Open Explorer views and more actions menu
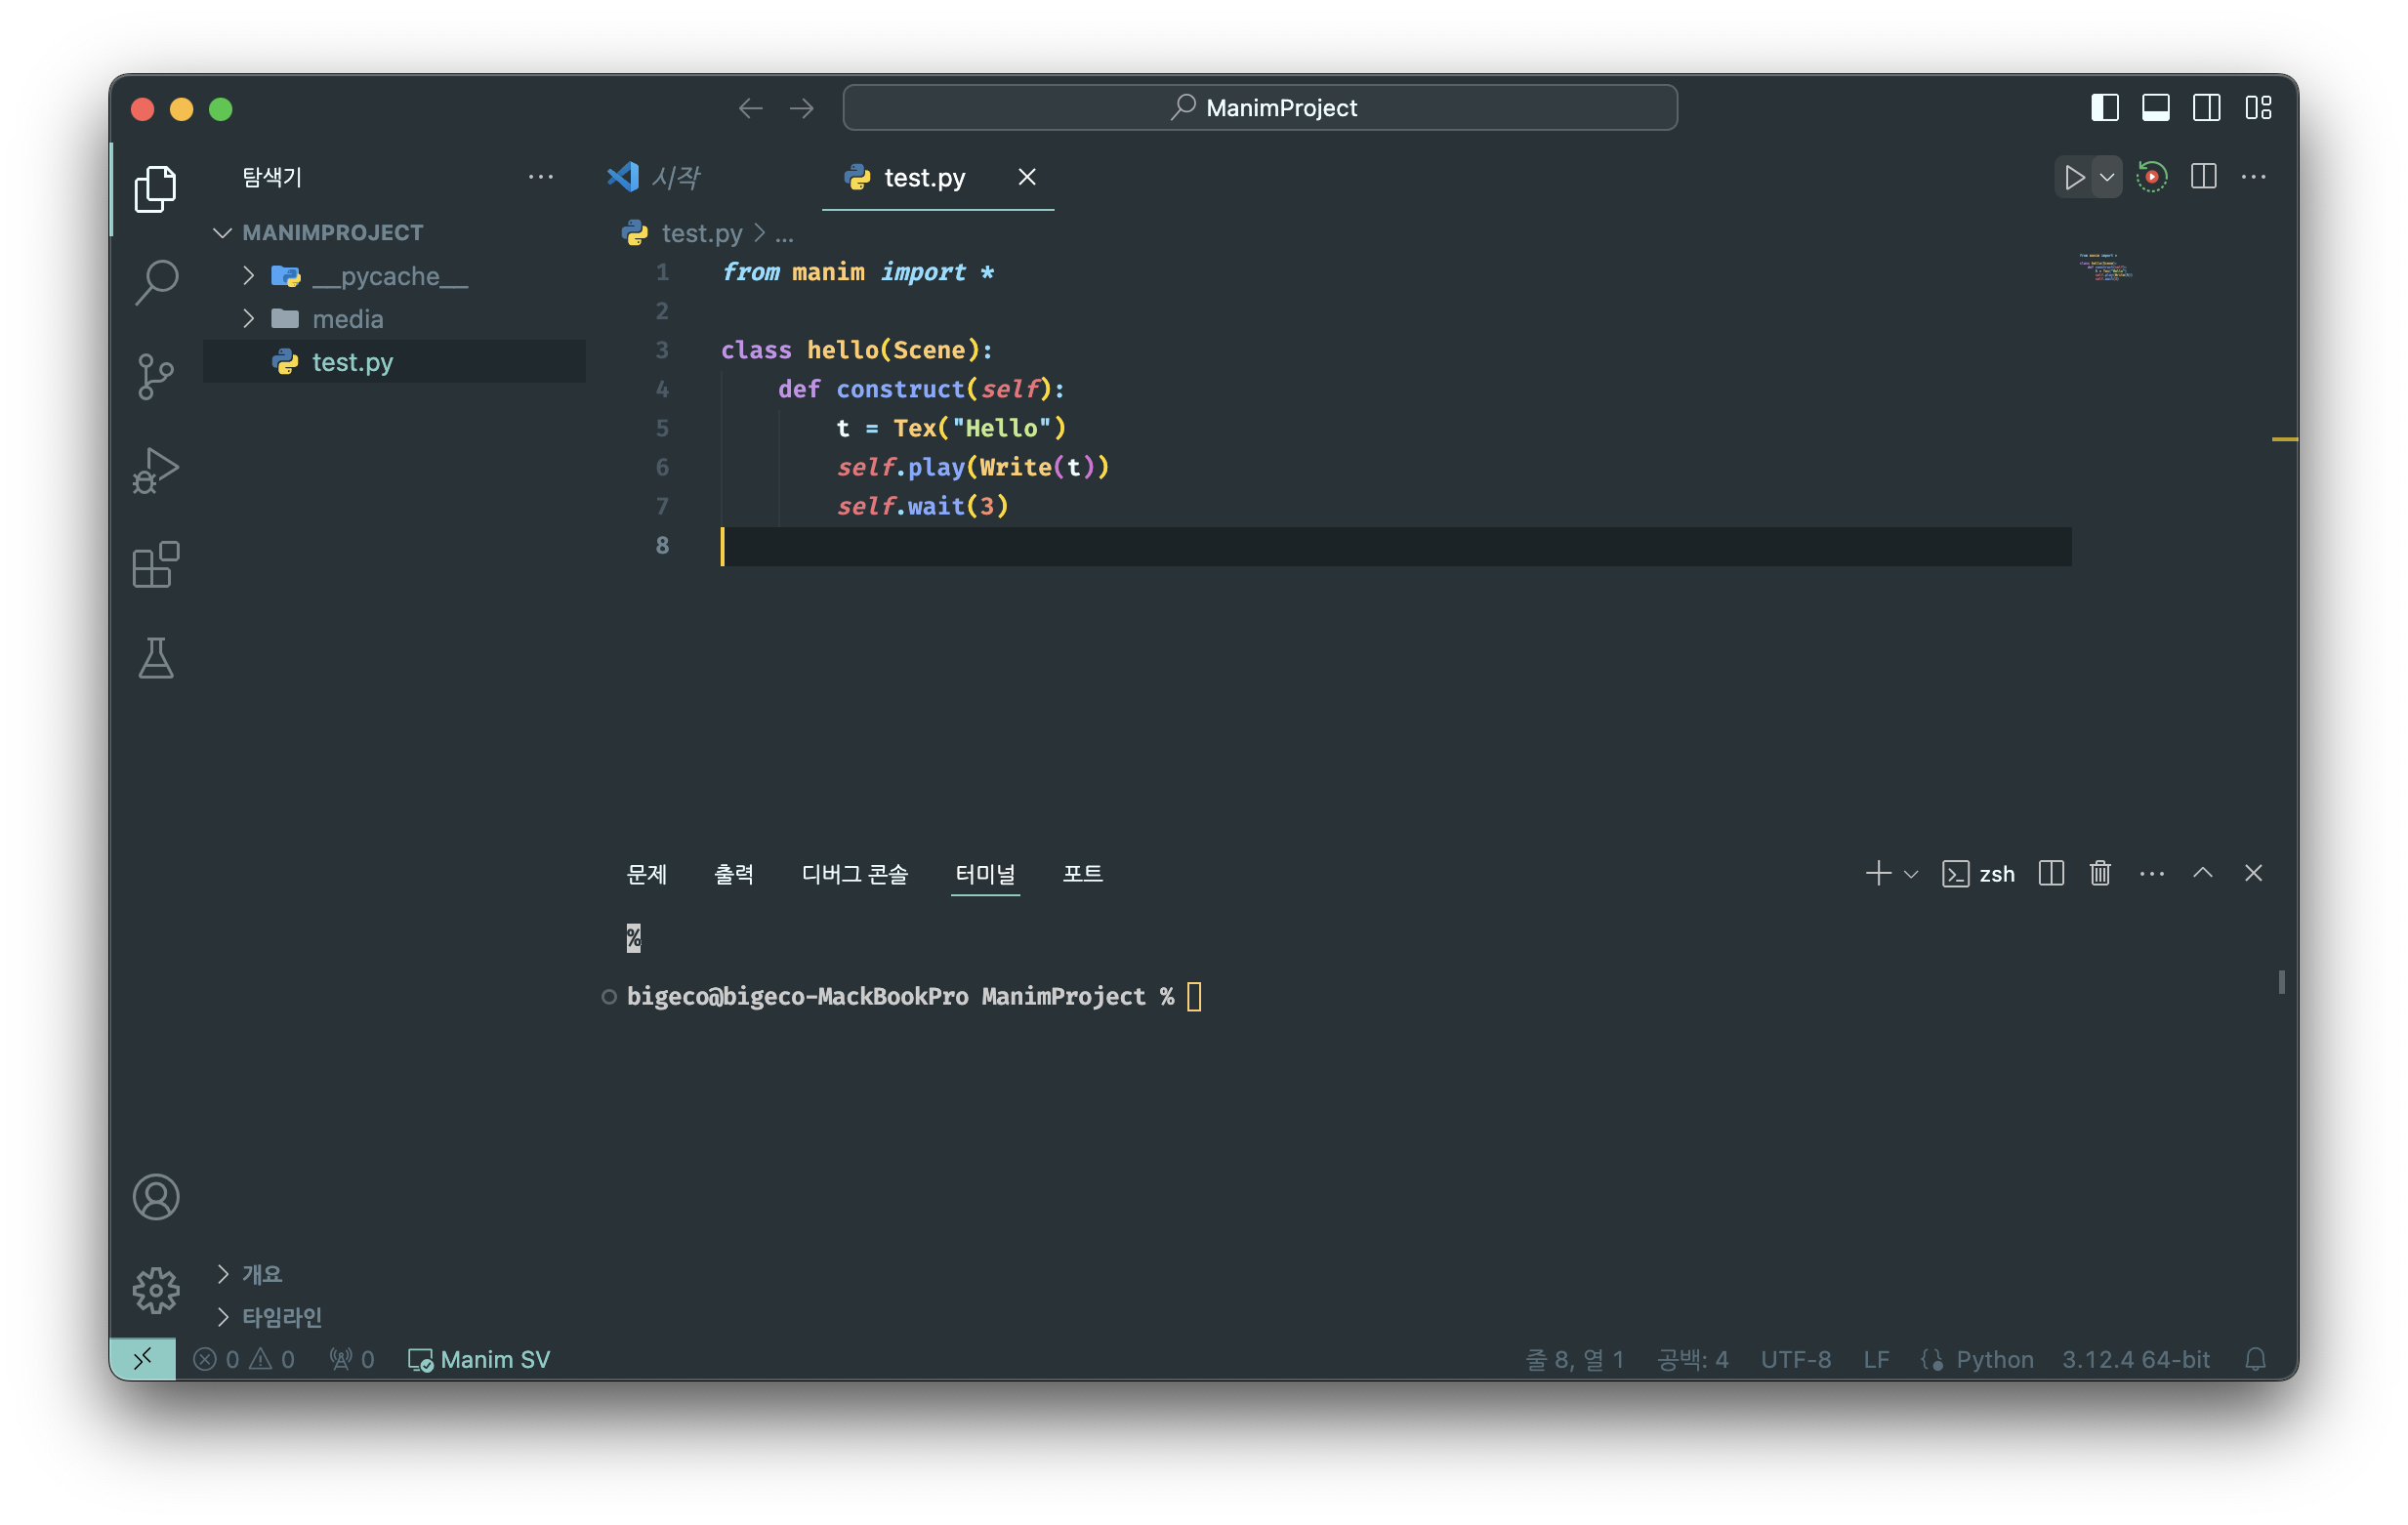 [541, 177]
